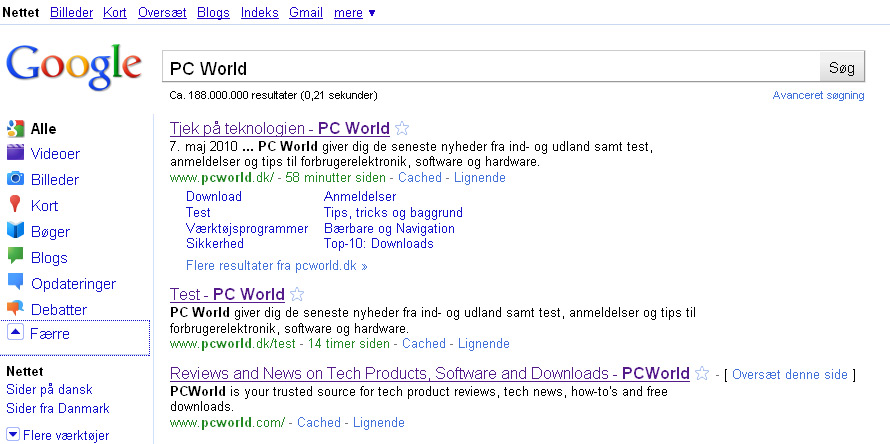
Task: Expand 'Flere værktøjer' in the sidebar
Action: 62,435
